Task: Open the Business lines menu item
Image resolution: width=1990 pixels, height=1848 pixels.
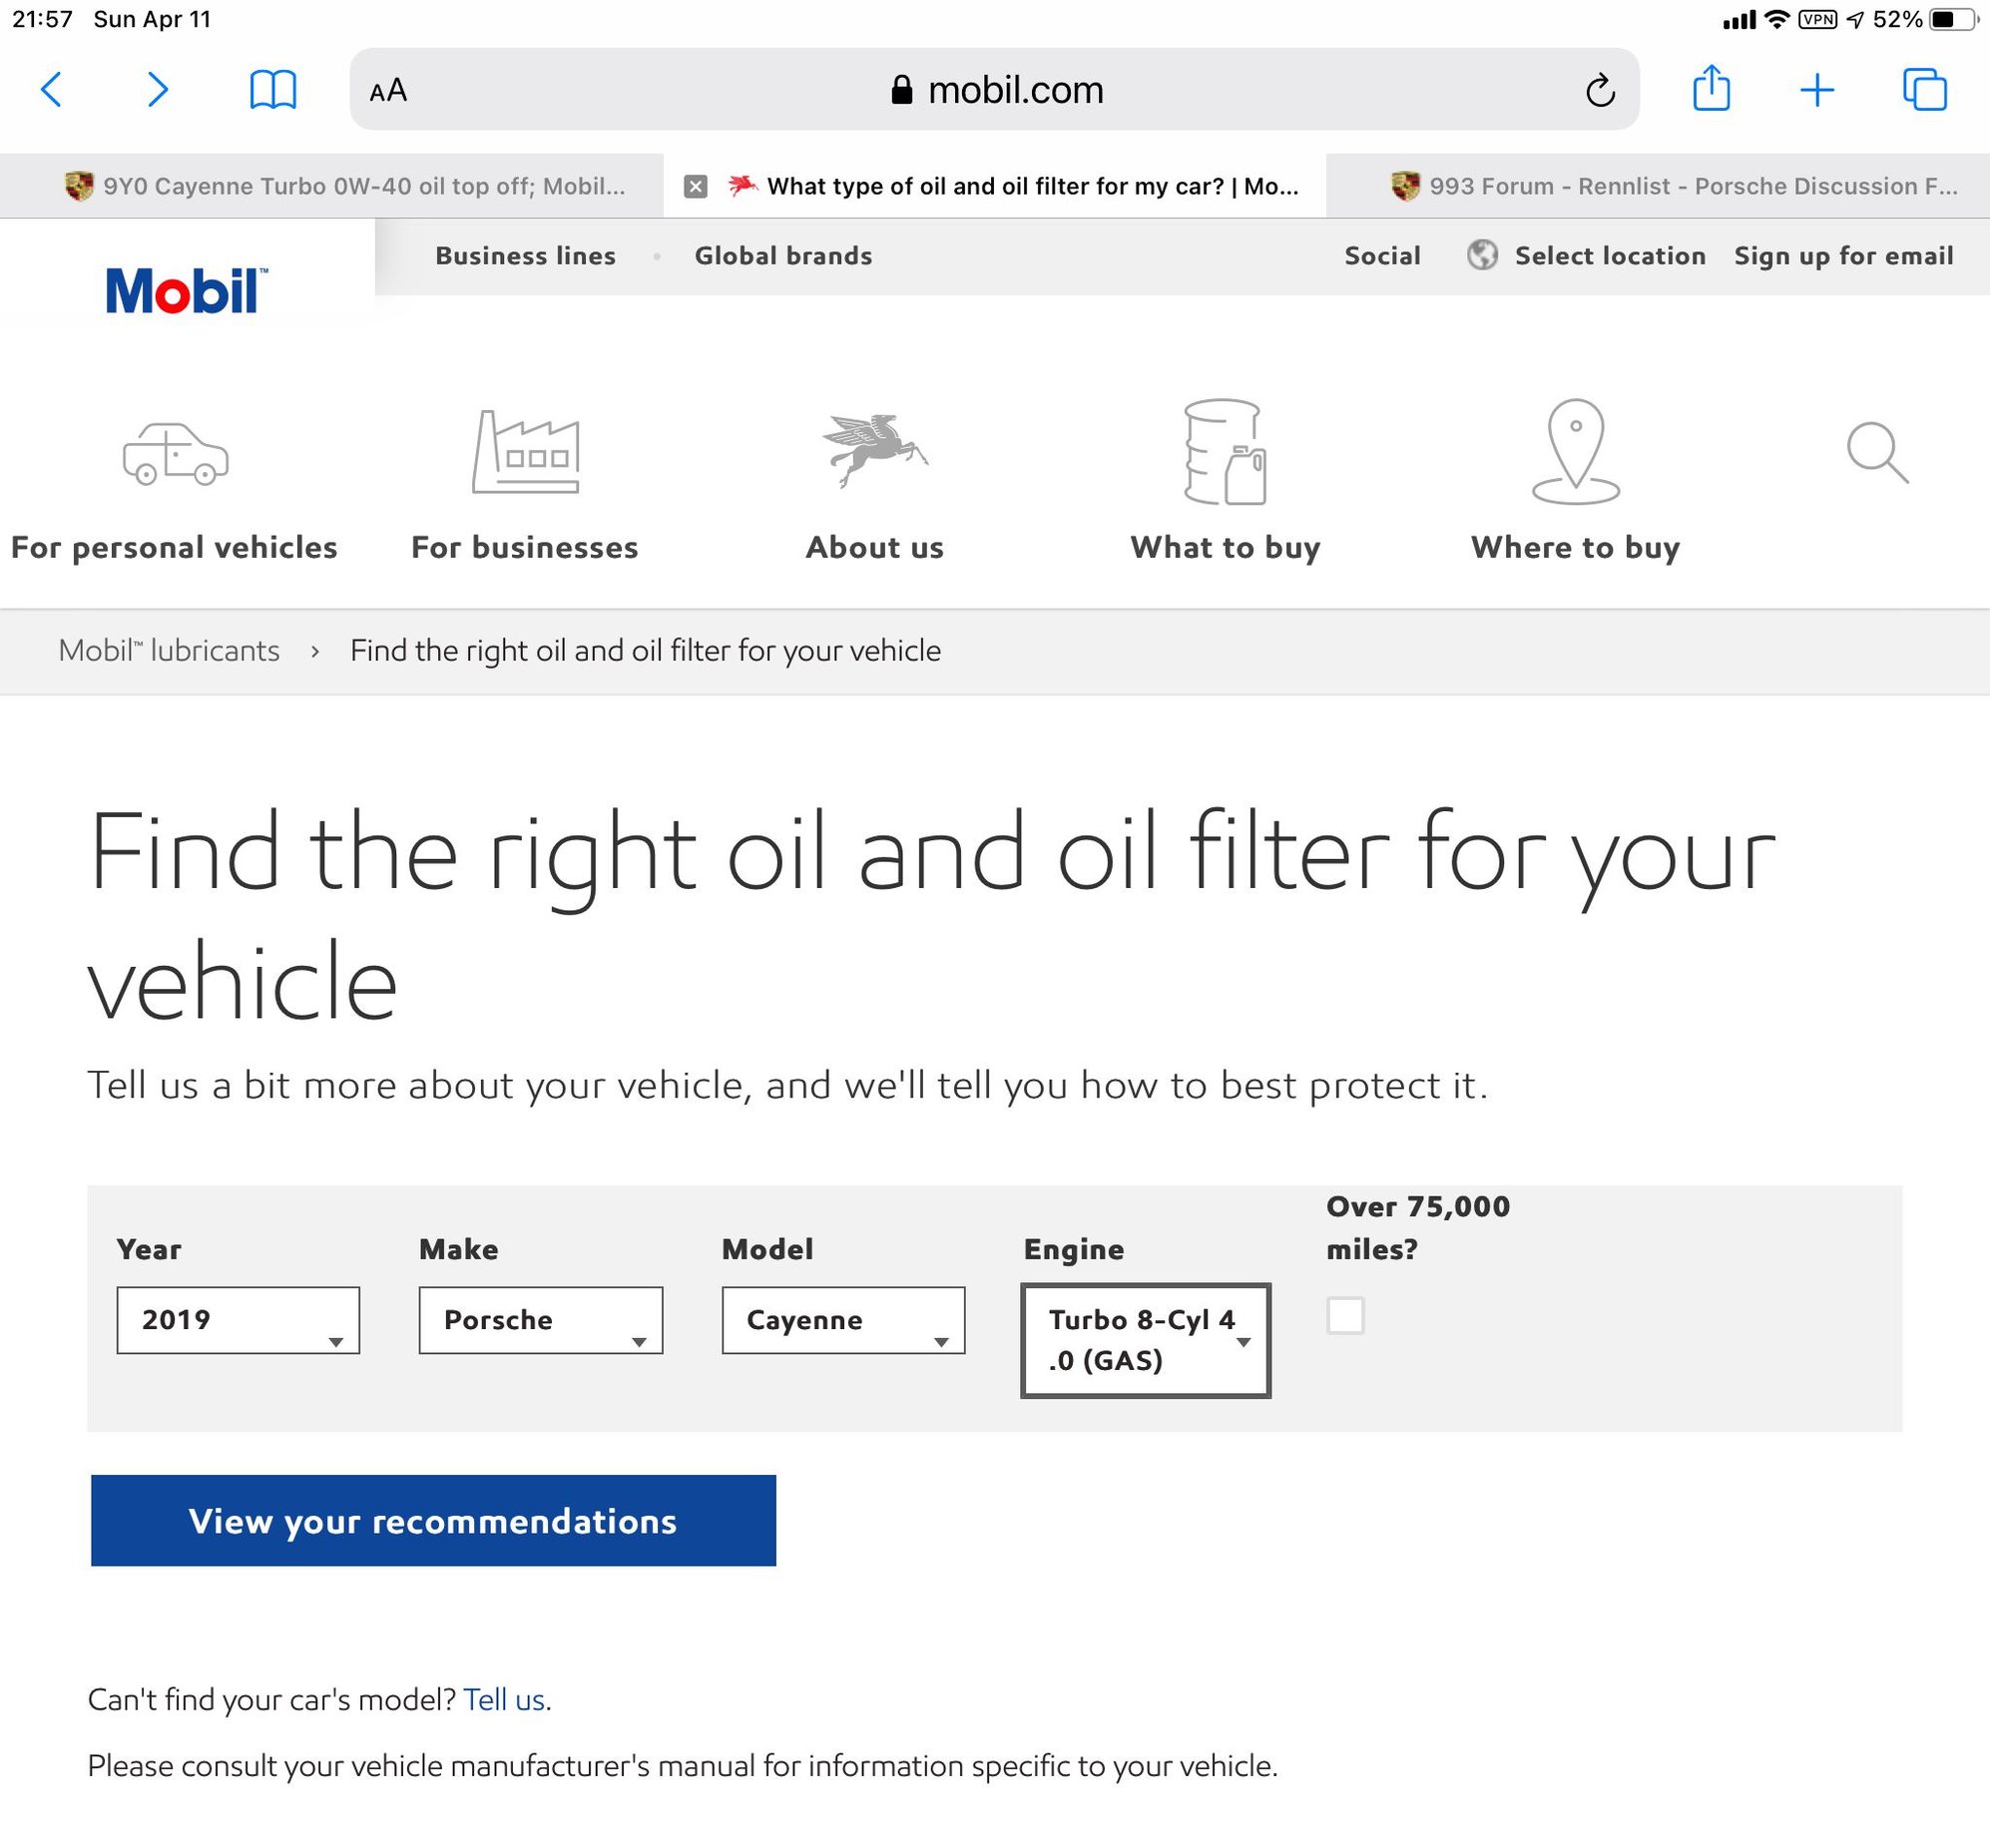Action: pyautogui.click(x=524, y=255)
